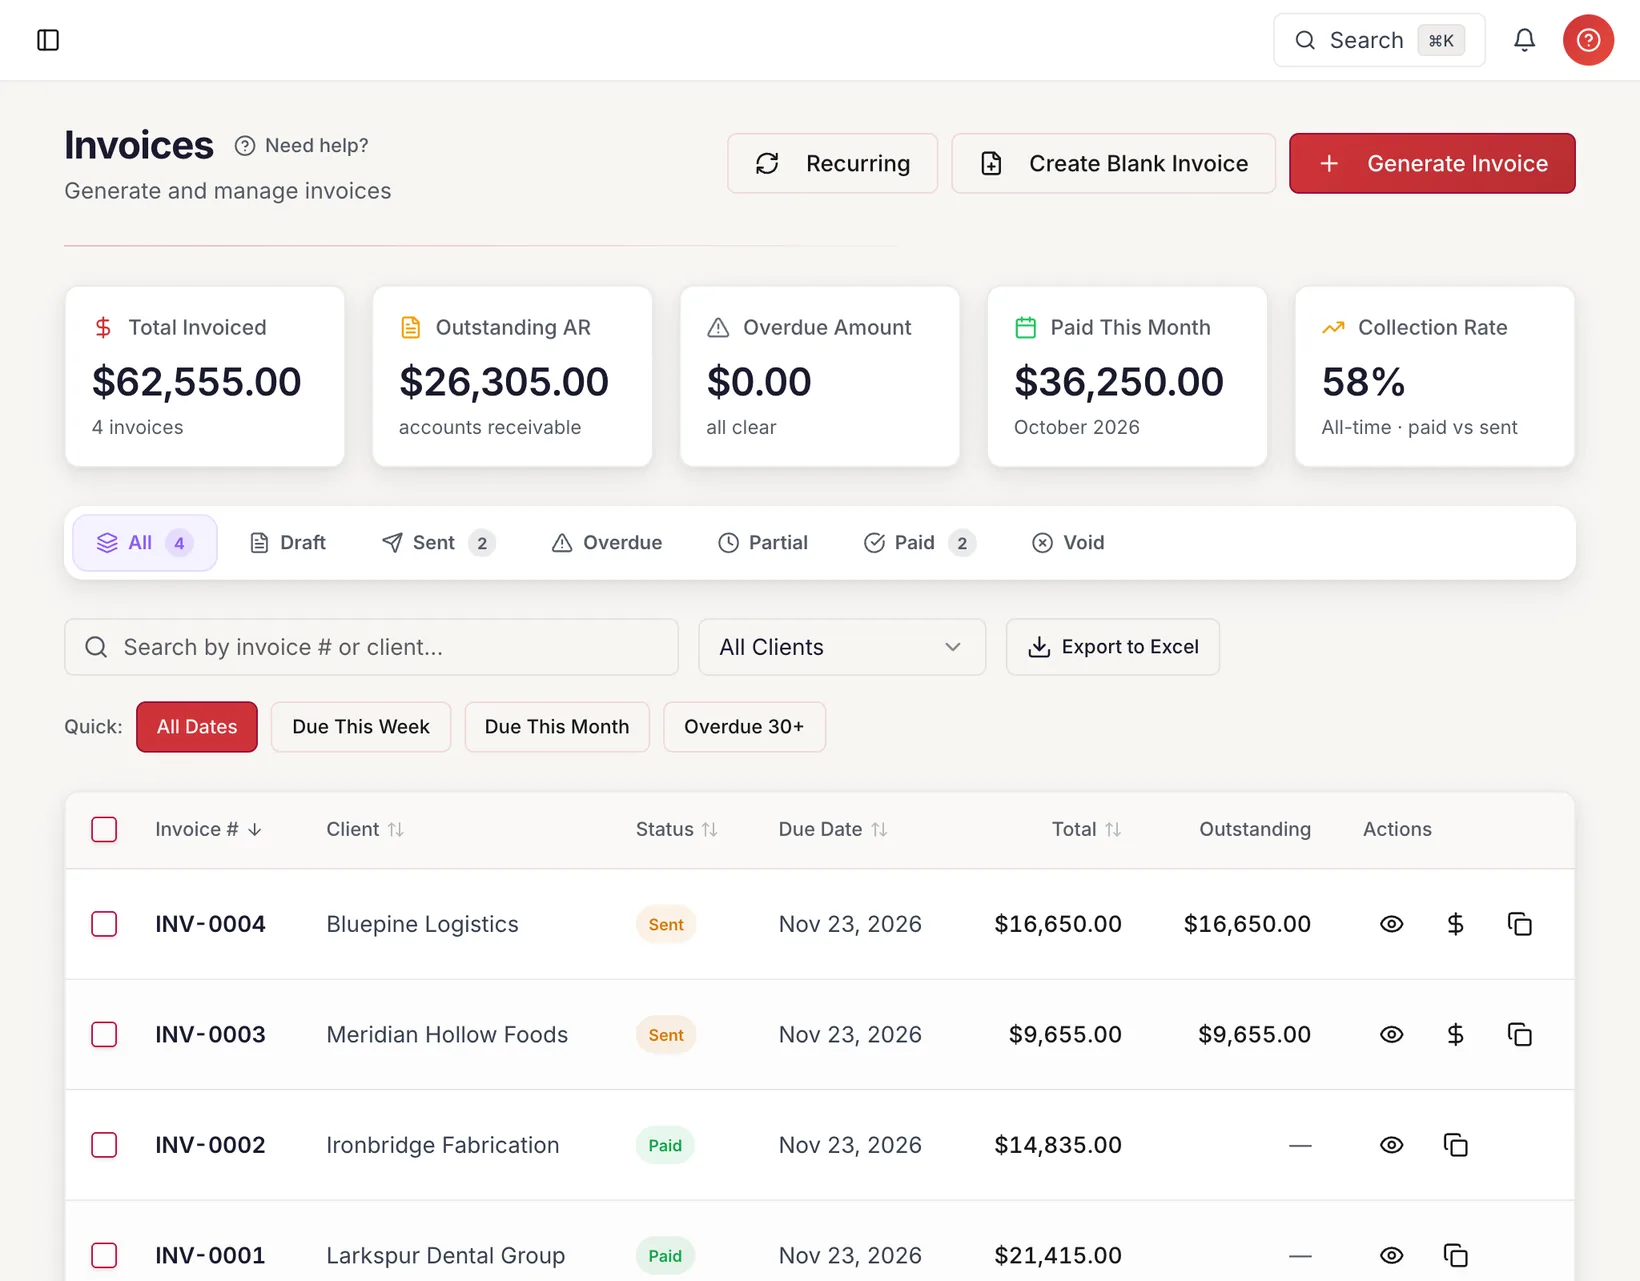Sort table by Client column
This screenshot has height=1281, width=1640.
396,830
